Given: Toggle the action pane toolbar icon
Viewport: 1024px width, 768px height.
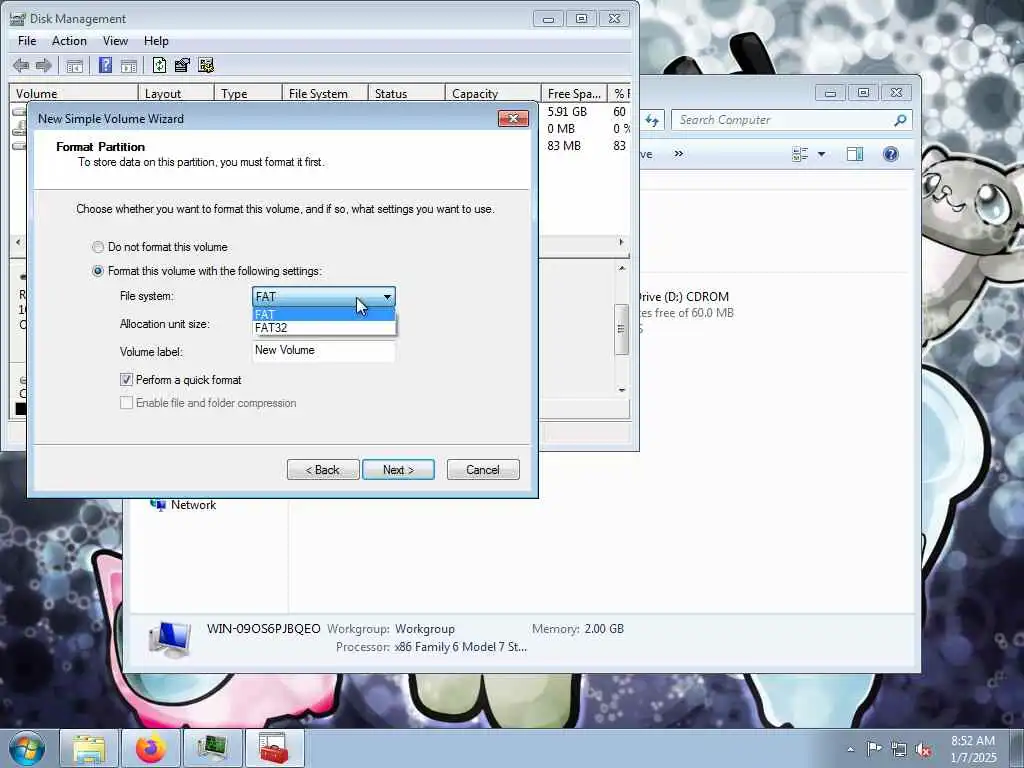Looking at the screenshot, I should 129,65.
